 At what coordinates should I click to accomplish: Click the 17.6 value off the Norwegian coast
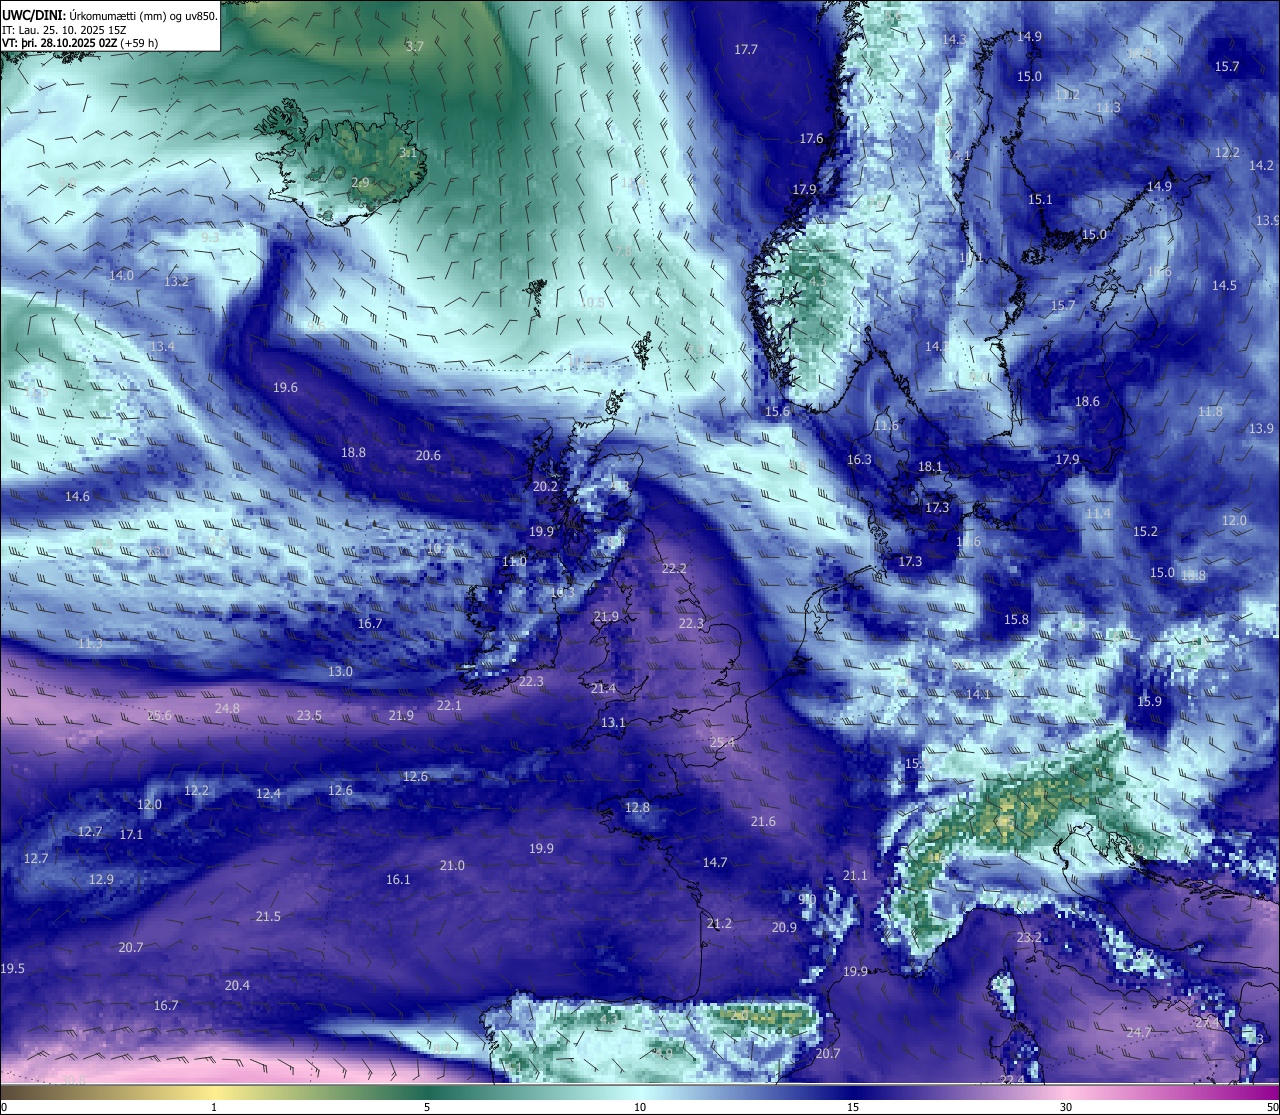click(x=811, y=139)
